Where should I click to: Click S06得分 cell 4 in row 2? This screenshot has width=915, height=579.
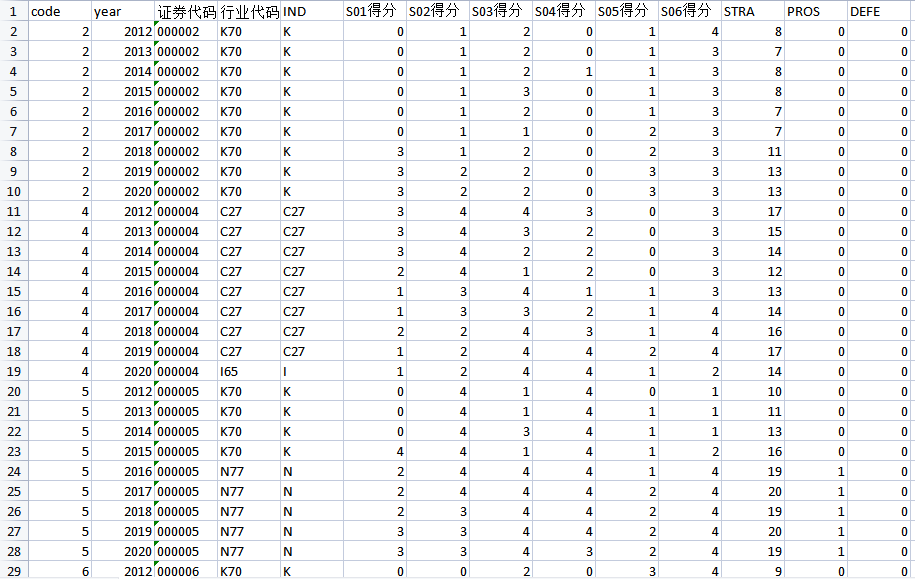[x=690, y=32]
